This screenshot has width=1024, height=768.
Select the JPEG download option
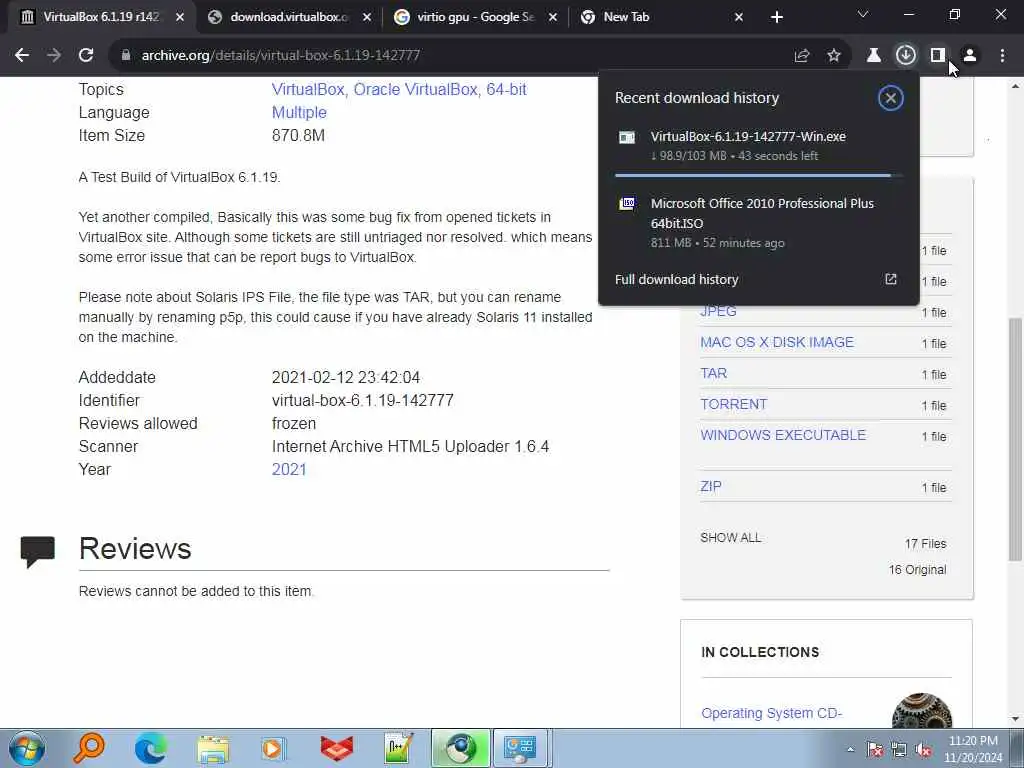(718, 312)
